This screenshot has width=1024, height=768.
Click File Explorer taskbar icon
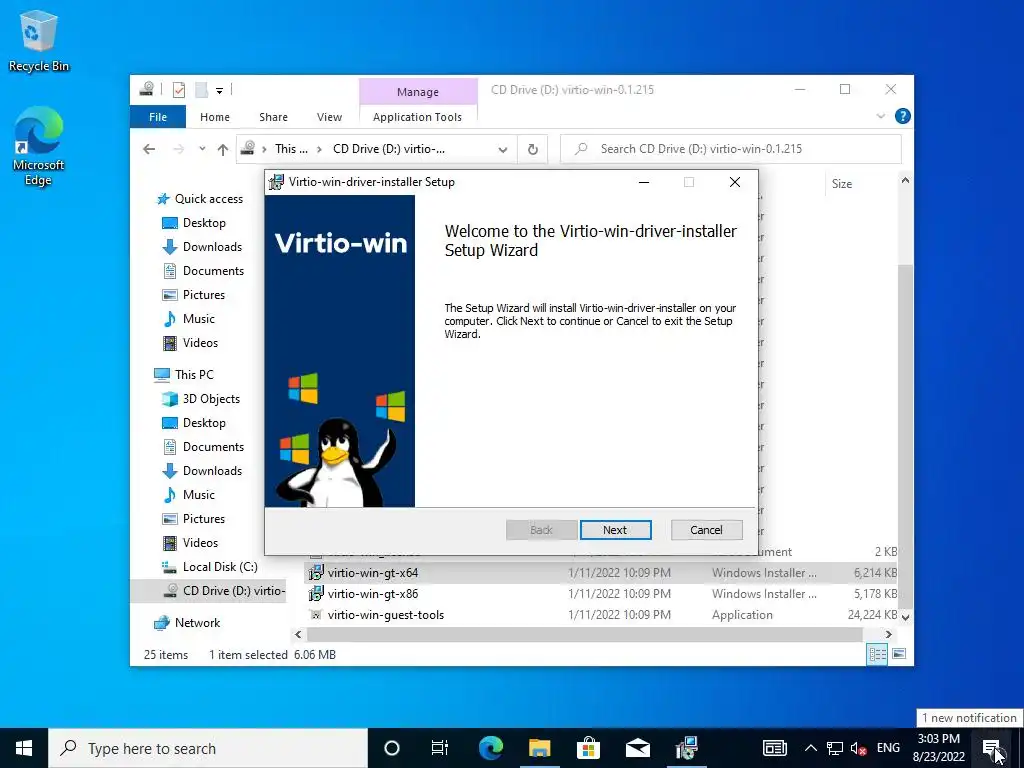click(x=539, y=748)
